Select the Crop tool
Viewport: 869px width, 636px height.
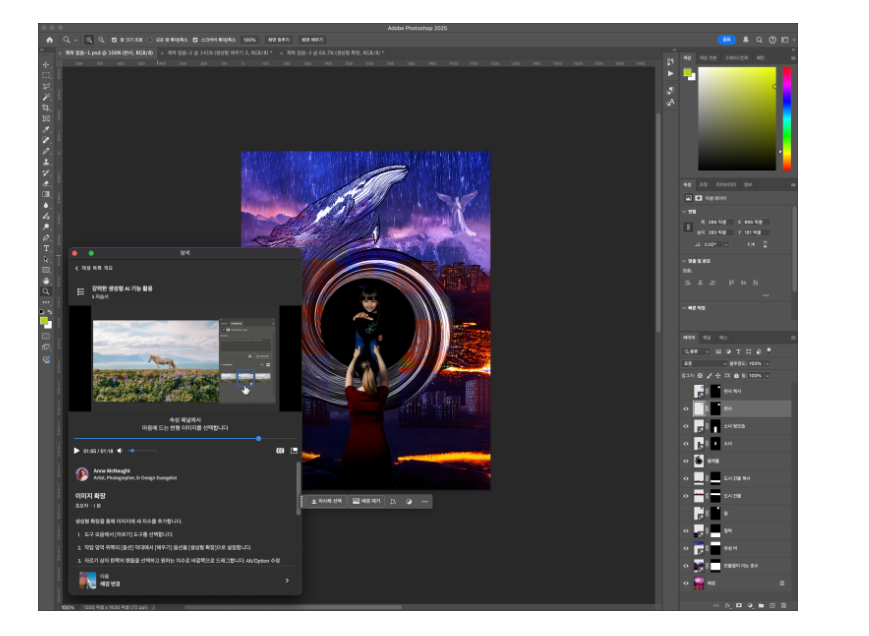46,107
